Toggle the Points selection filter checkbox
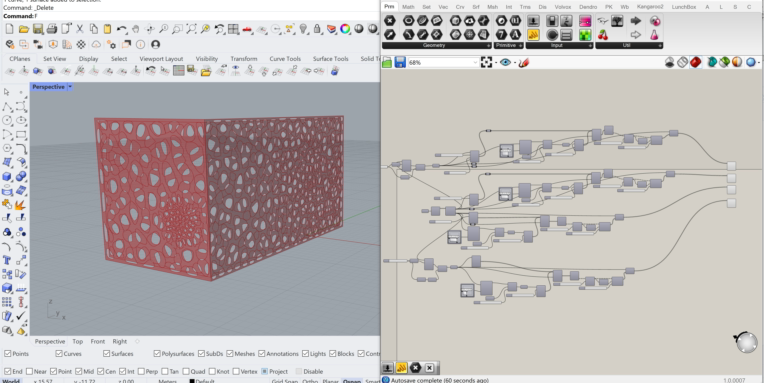 (x=7, y=353)
